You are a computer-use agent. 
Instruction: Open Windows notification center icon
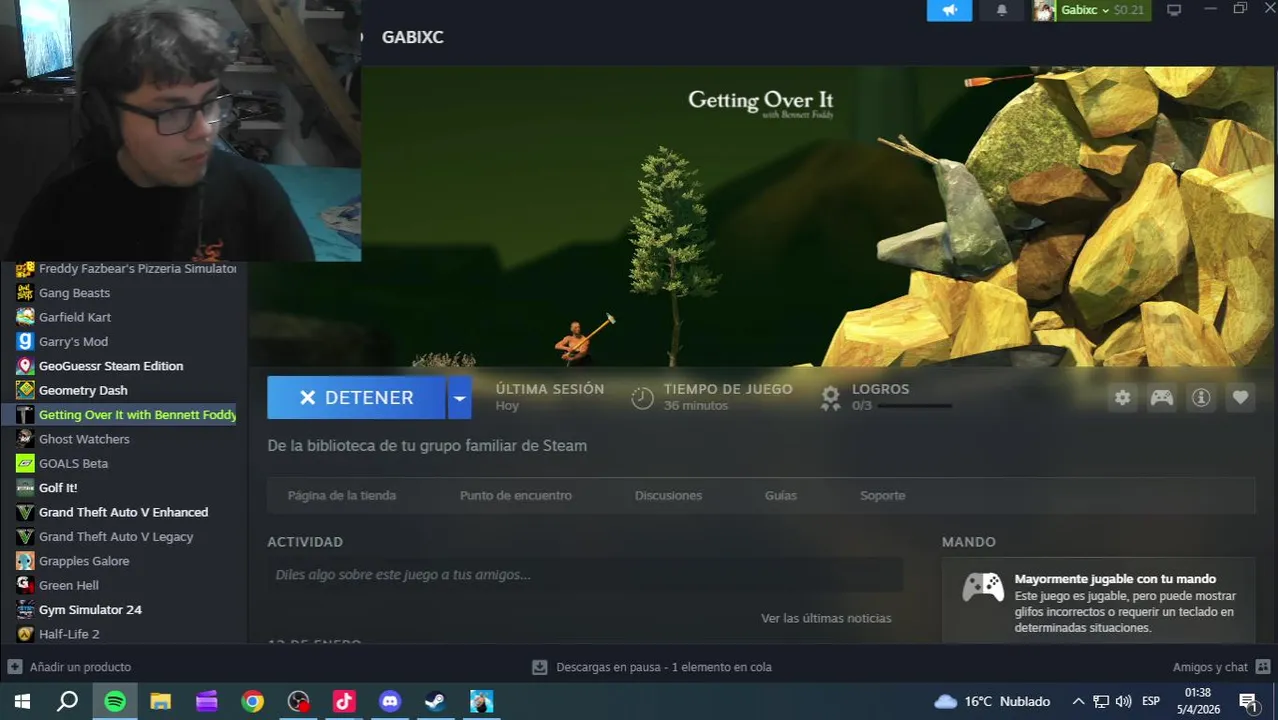point(1248,702)
